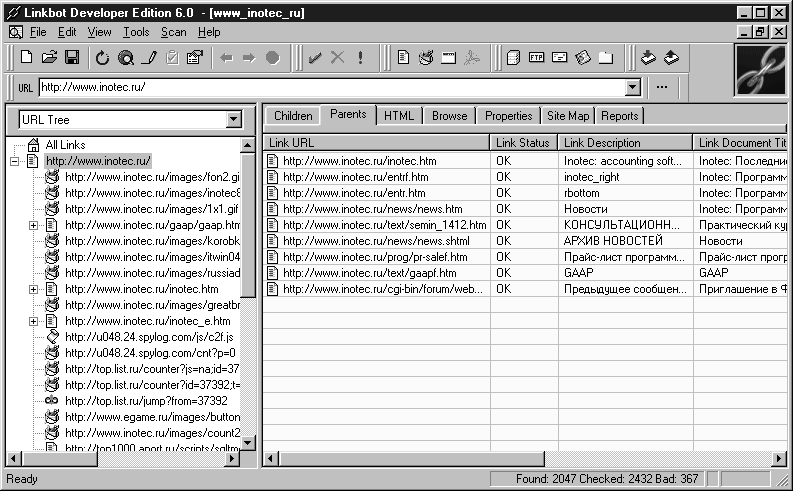This screenshot has height=491, width=793.
Task: Open the Help menu
Action: click(209, 32)
